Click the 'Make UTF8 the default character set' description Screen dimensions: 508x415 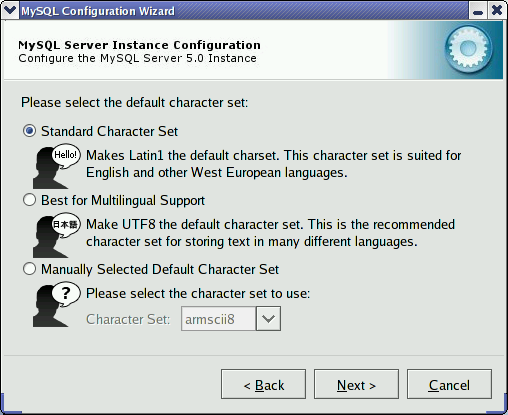(270, 233)
